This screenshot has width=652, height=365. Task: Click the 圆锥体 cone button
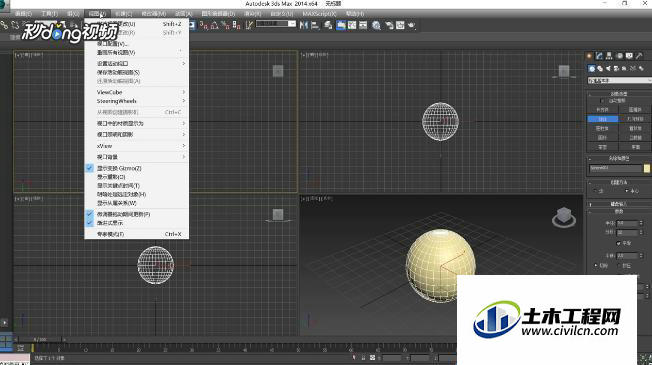635,110
